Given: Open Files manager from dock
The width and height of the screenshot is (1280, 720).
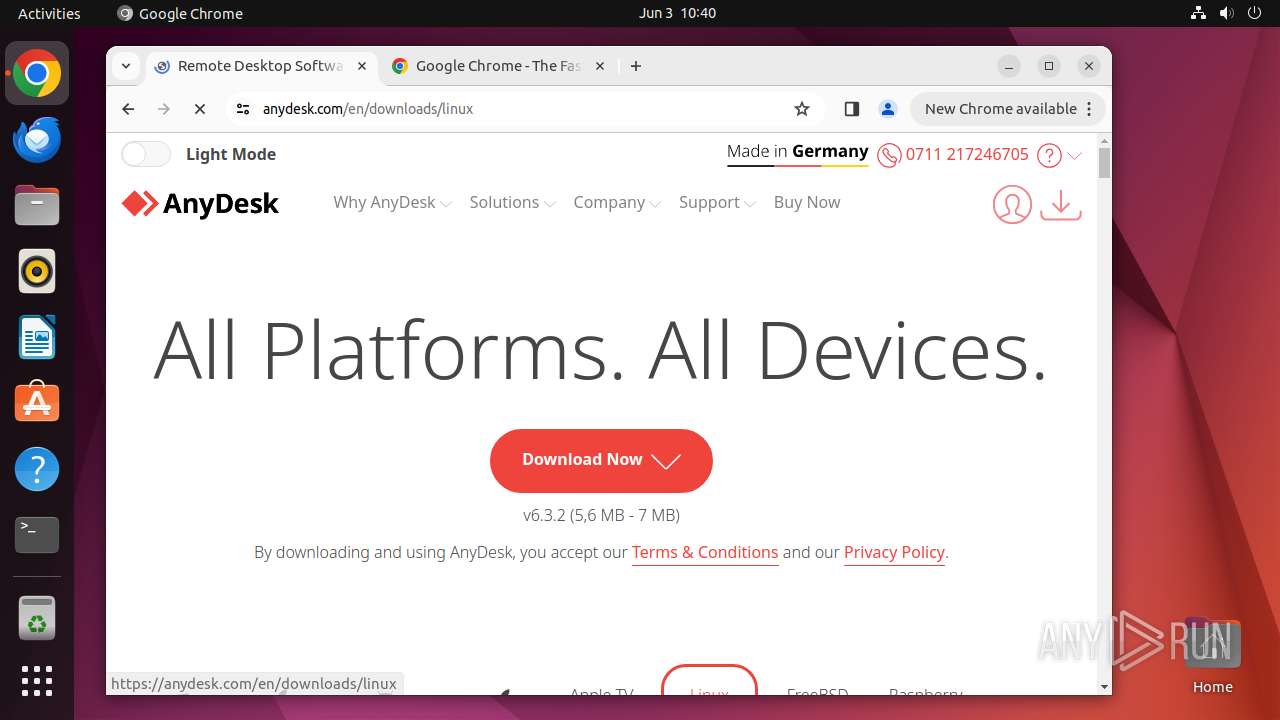Looking at the screenshot, I should [x=37, y=205].
